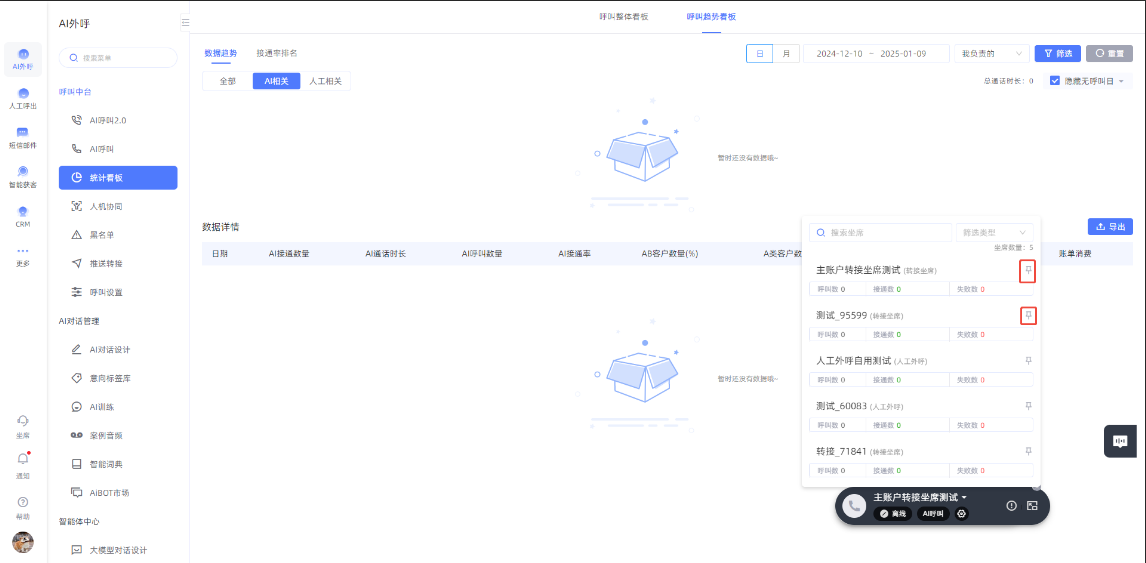1146x563 pixels.
Task: Switch the time granularity to 月
Action: pos(786,53)
